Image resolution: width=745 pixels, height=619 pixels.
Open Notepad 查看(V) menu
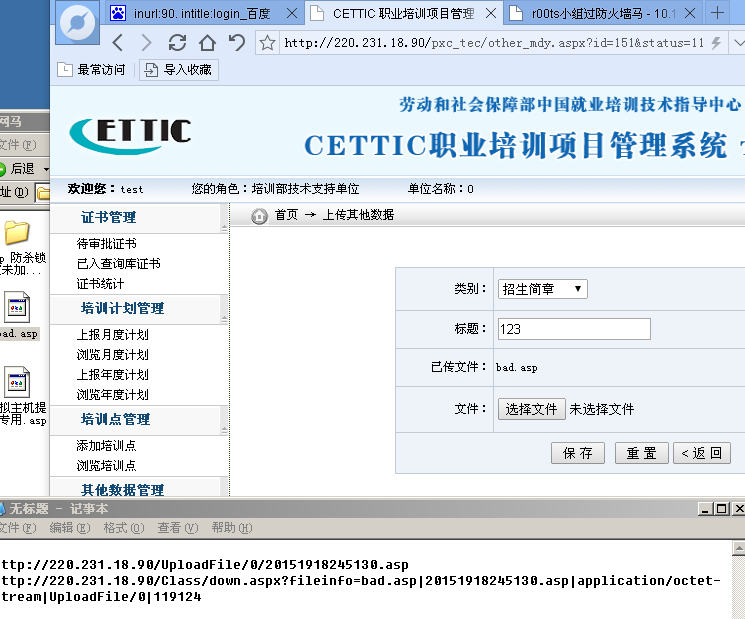(x=178, y=528)
